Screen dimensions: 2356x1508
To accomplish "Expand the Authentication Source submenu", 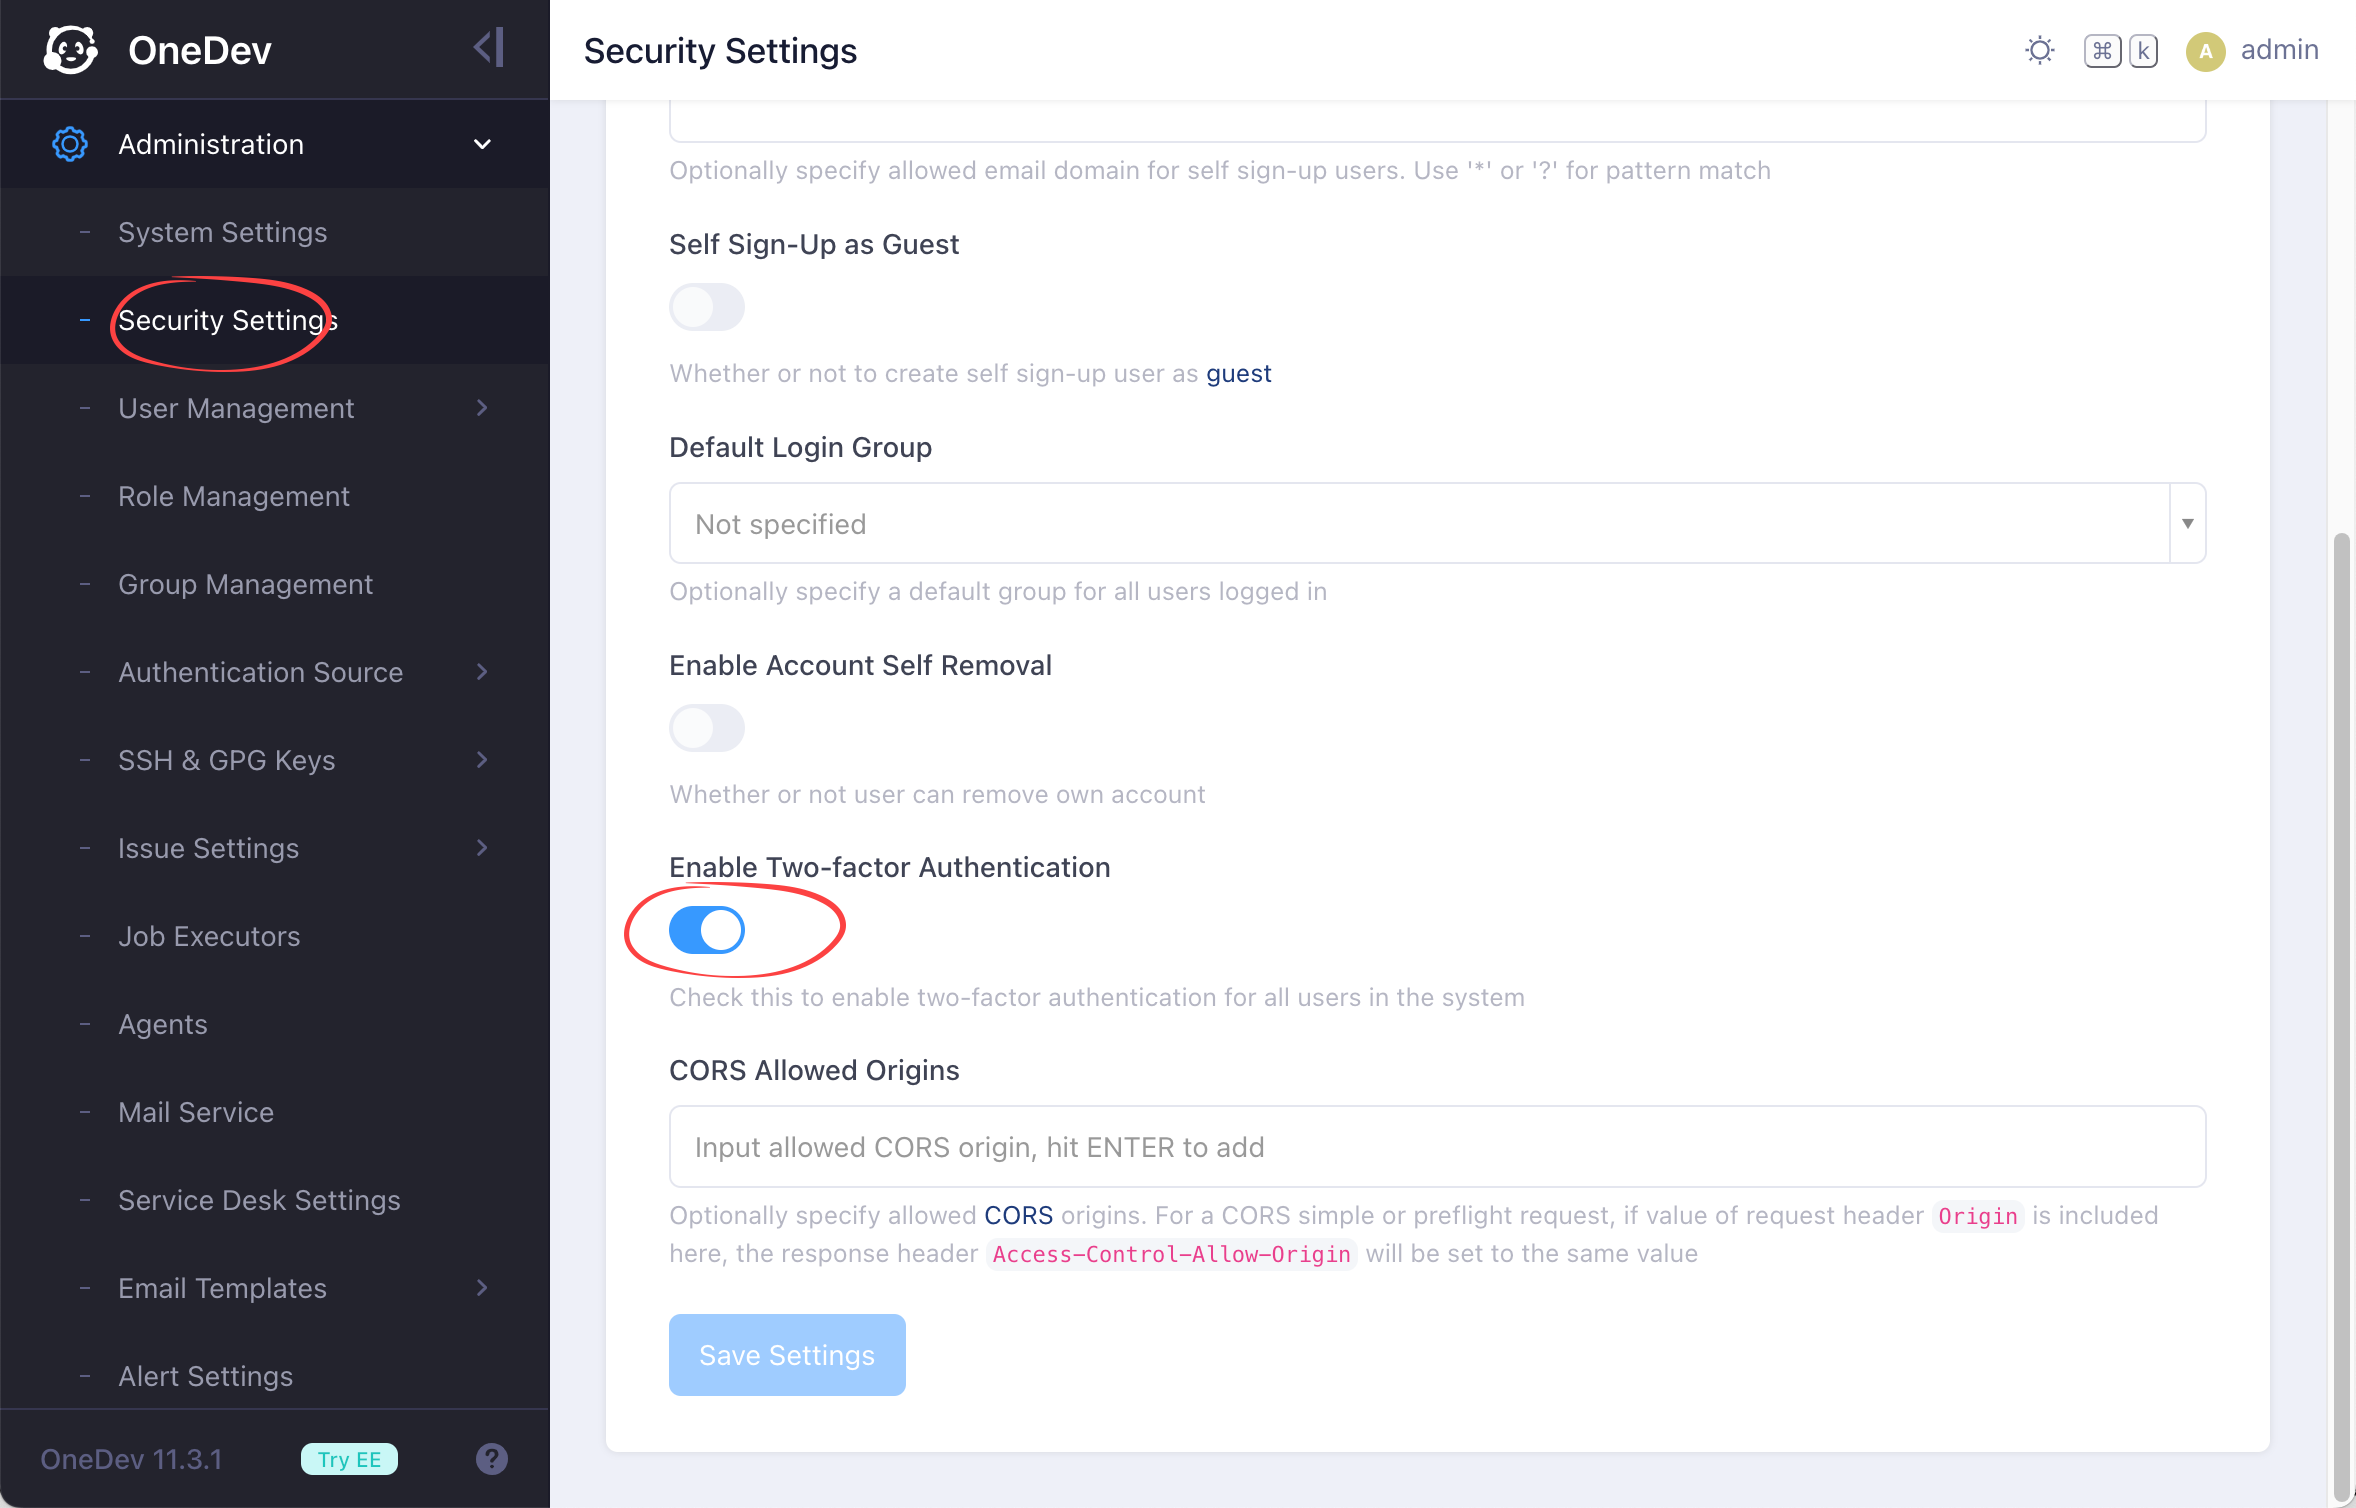I will click(x=483, y=672).
